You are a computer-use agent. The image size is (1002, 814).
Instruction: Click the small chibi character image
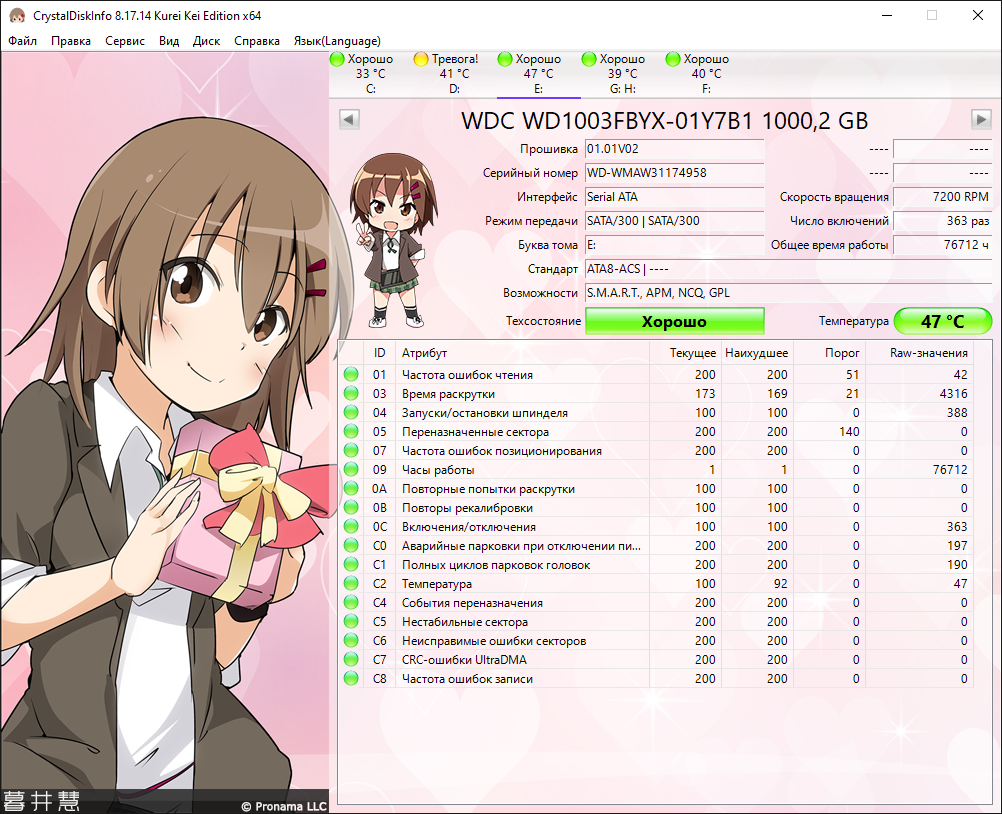click(392, 241)
